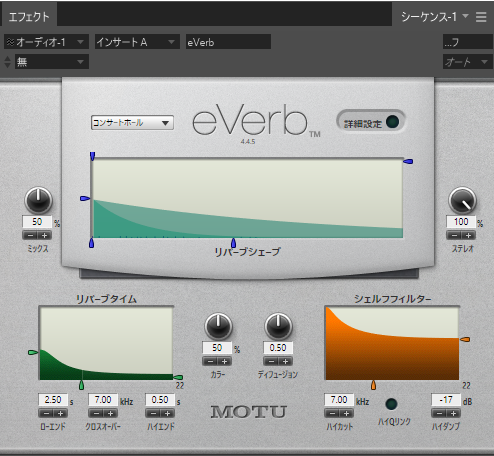The height and width of the screenshot is (456, 494).
Task: Click blue handle at bottom-left of reverb shape
Action: 92,243
